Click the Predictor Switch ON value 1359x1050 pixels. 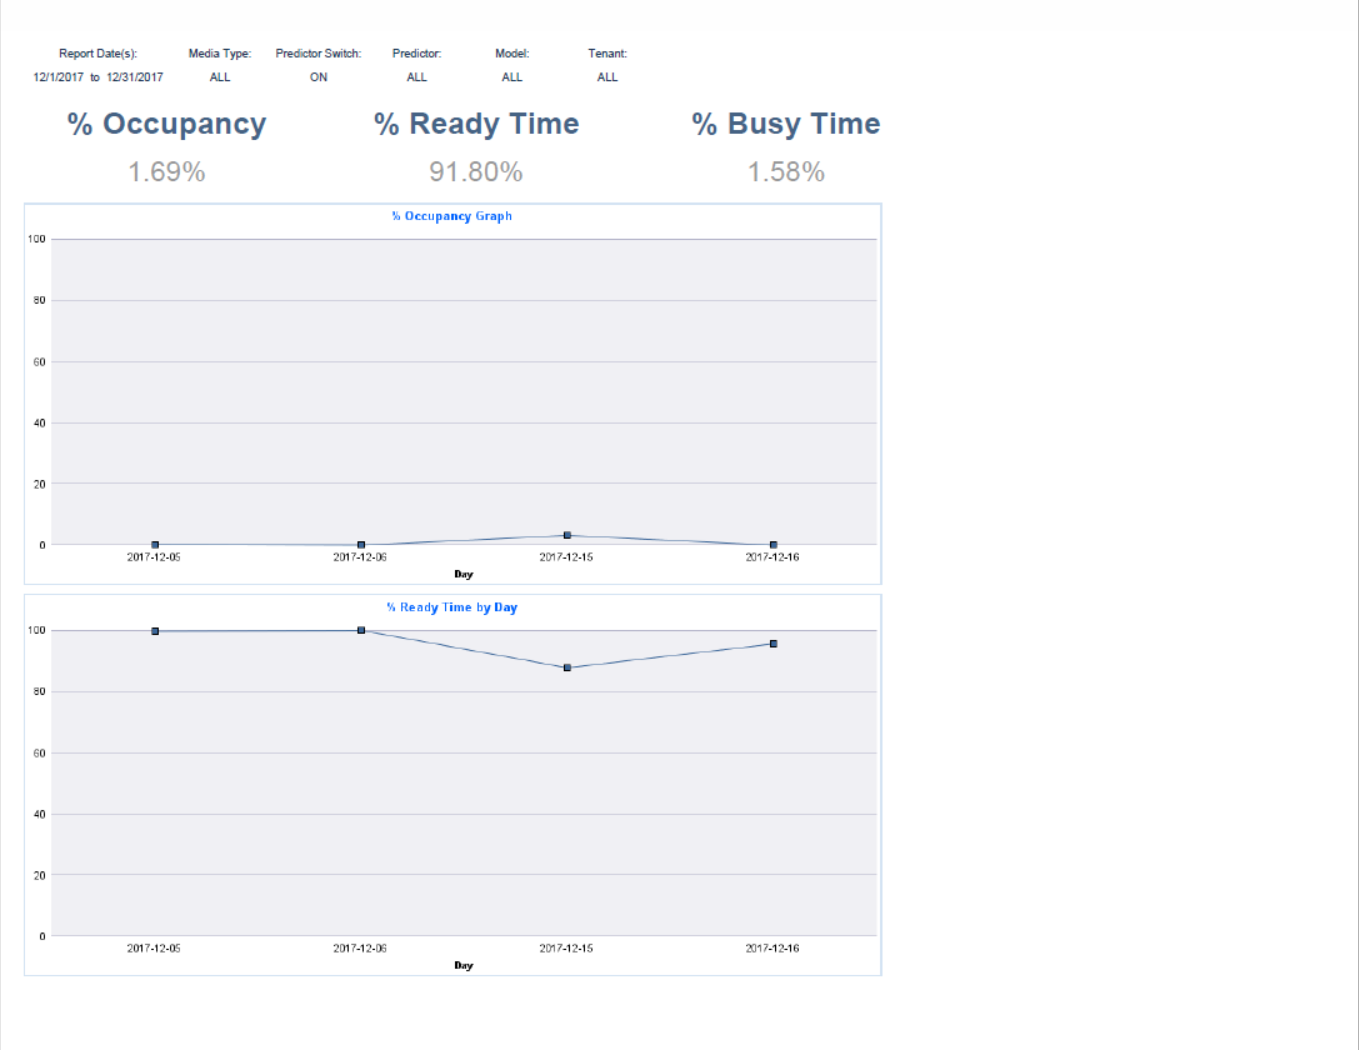click(318, 77)
